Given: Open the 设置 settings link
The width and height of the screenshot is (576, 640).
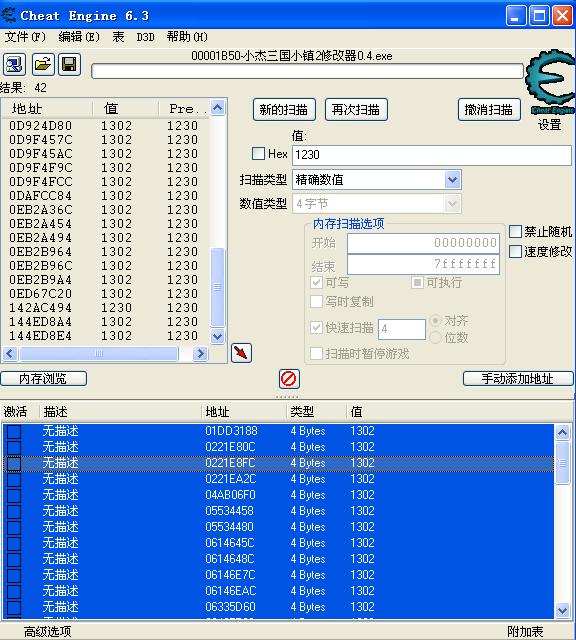Looking at the screenshot, I should [x=549, y=125].
